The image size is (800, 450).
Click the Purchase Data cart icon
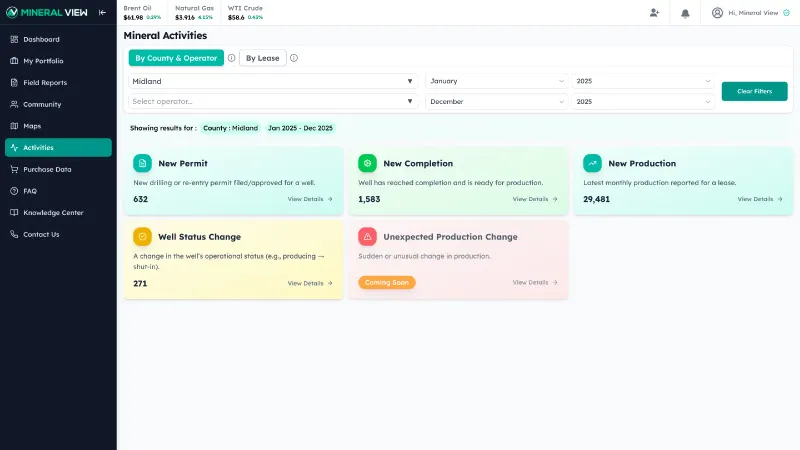coord(14,169)
